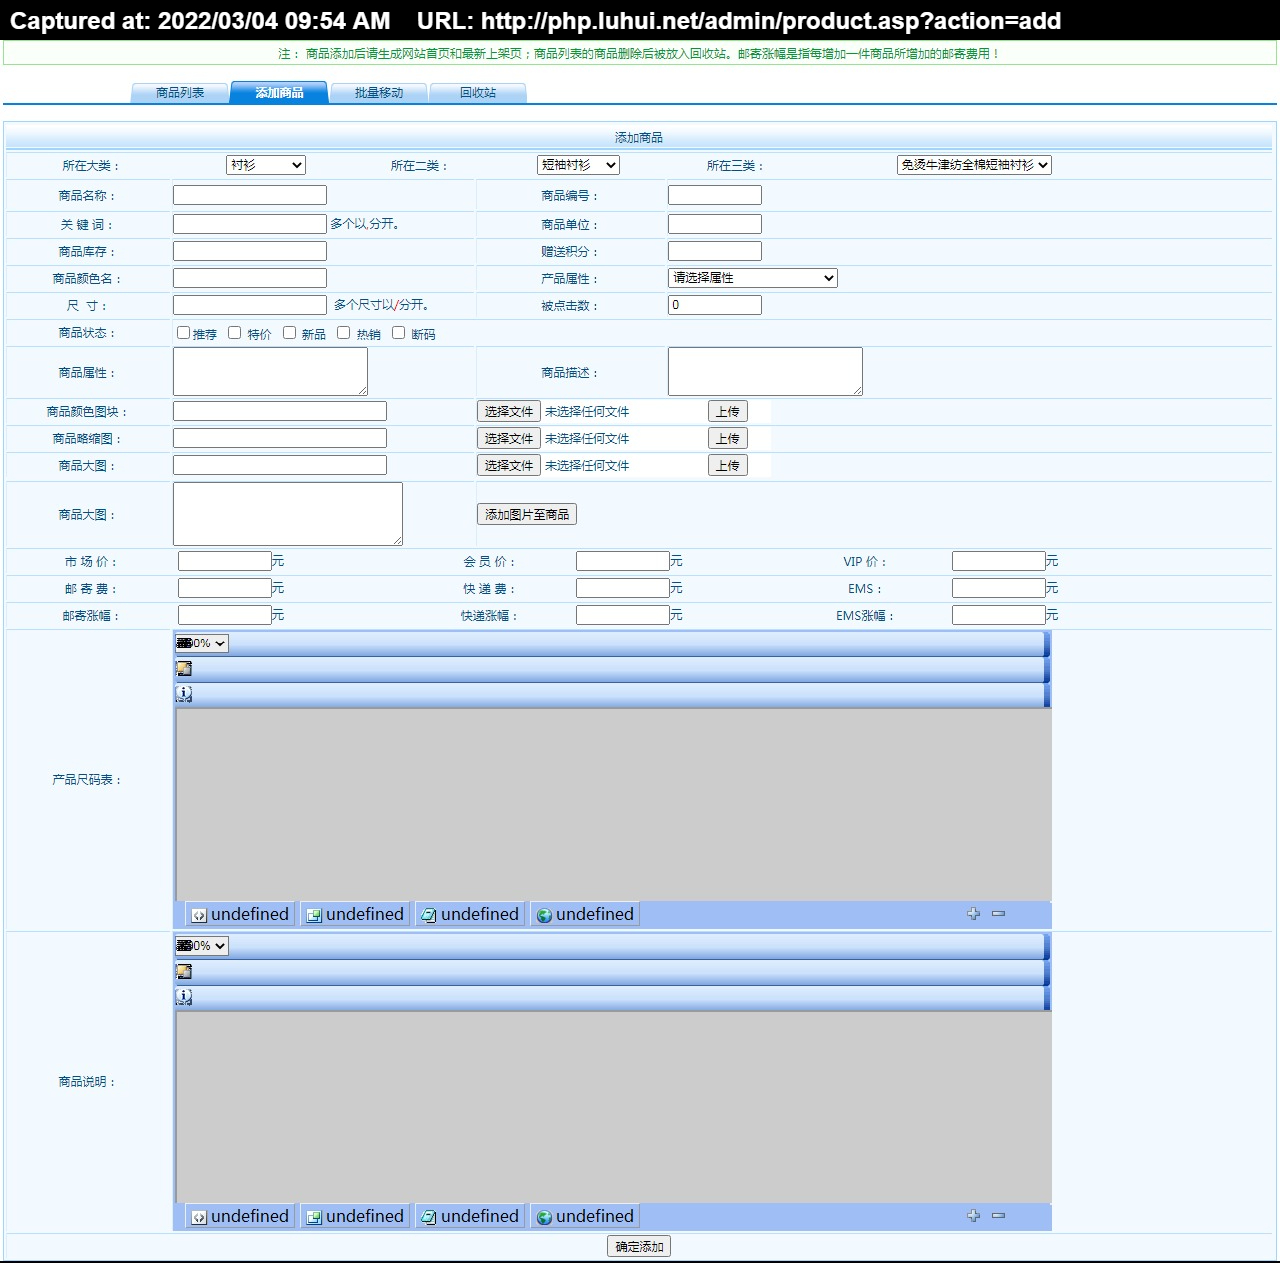Submit form with 确定添加 button
The width and height of the screenshot is (1280, 1263).
[x=639, y=1246]
